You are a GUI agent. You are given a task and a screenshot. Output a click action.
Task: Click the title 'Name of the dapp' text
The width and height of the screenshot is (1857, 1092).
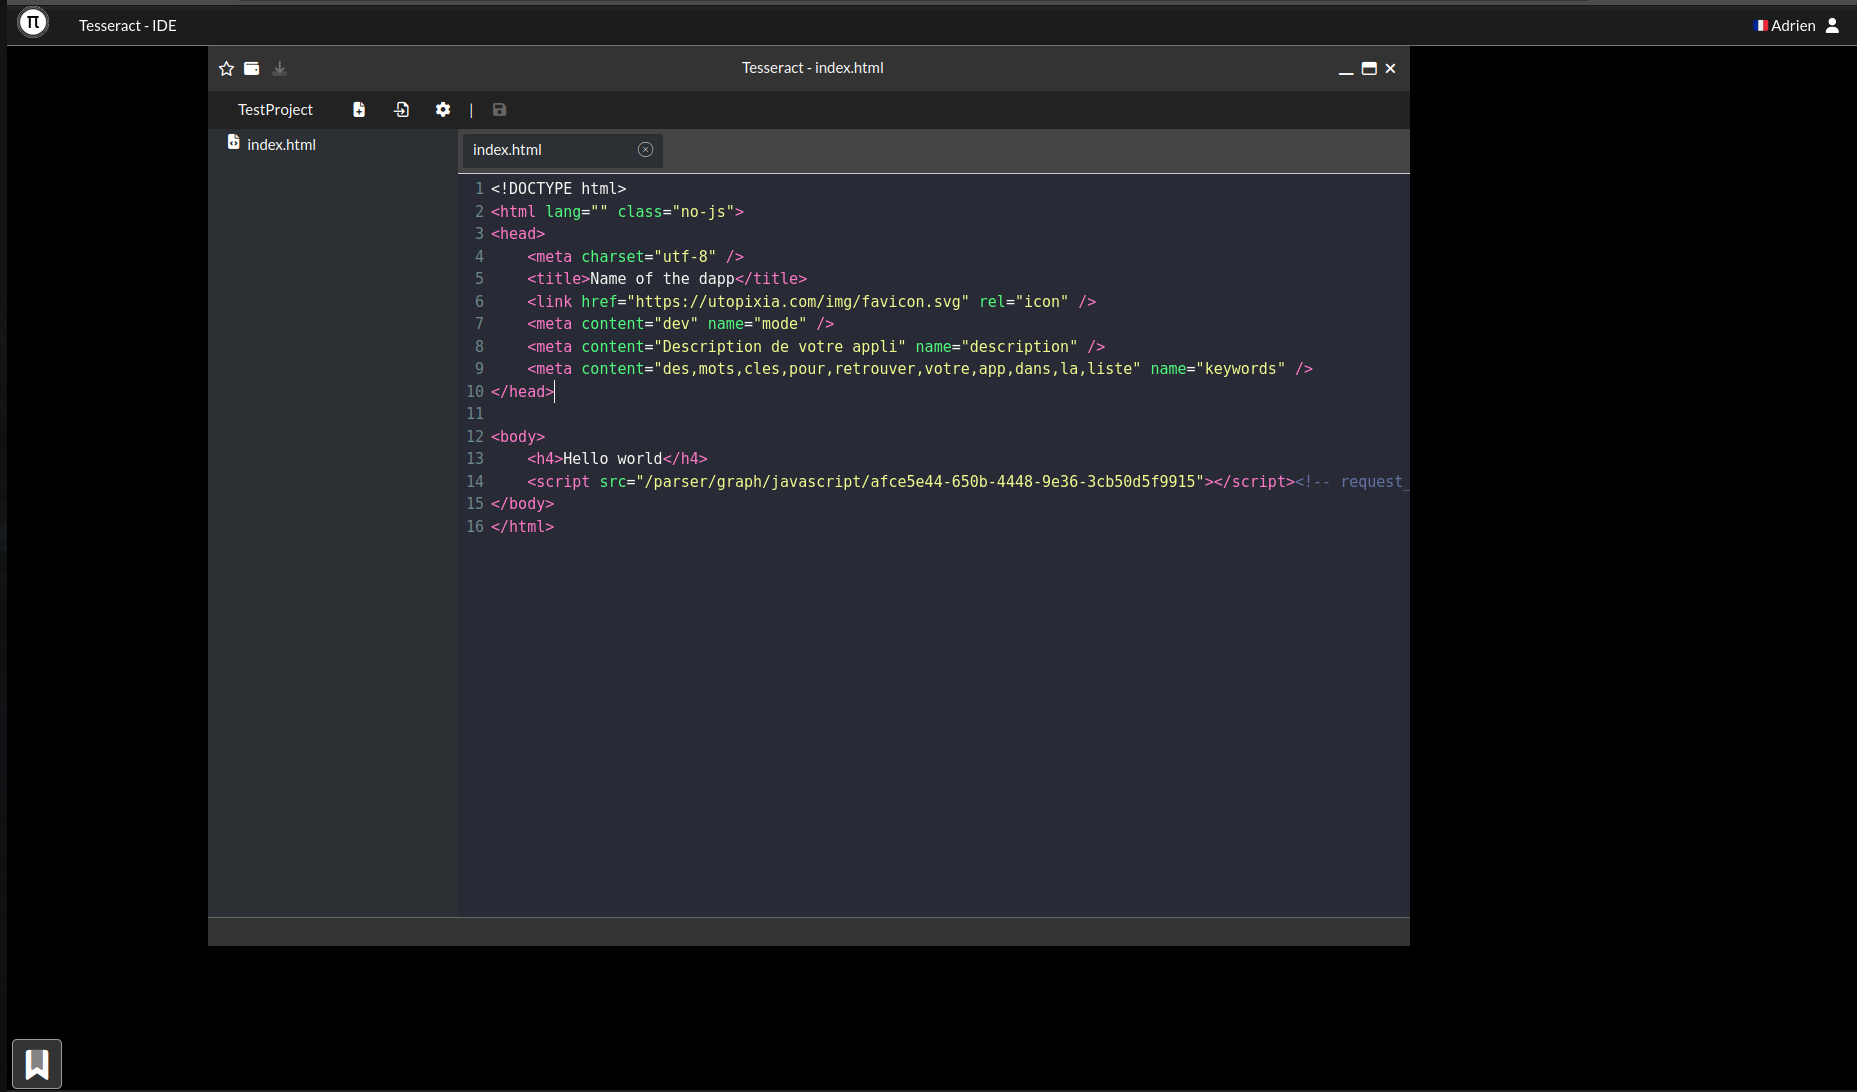pos(662,279)
